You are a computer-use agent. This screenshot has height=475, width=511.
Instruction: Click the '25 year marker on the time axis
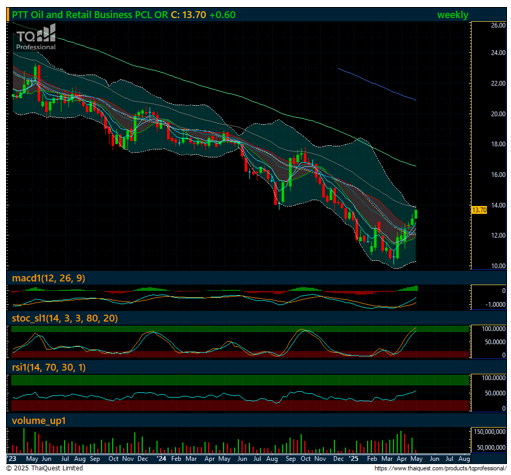pos(353,459)
